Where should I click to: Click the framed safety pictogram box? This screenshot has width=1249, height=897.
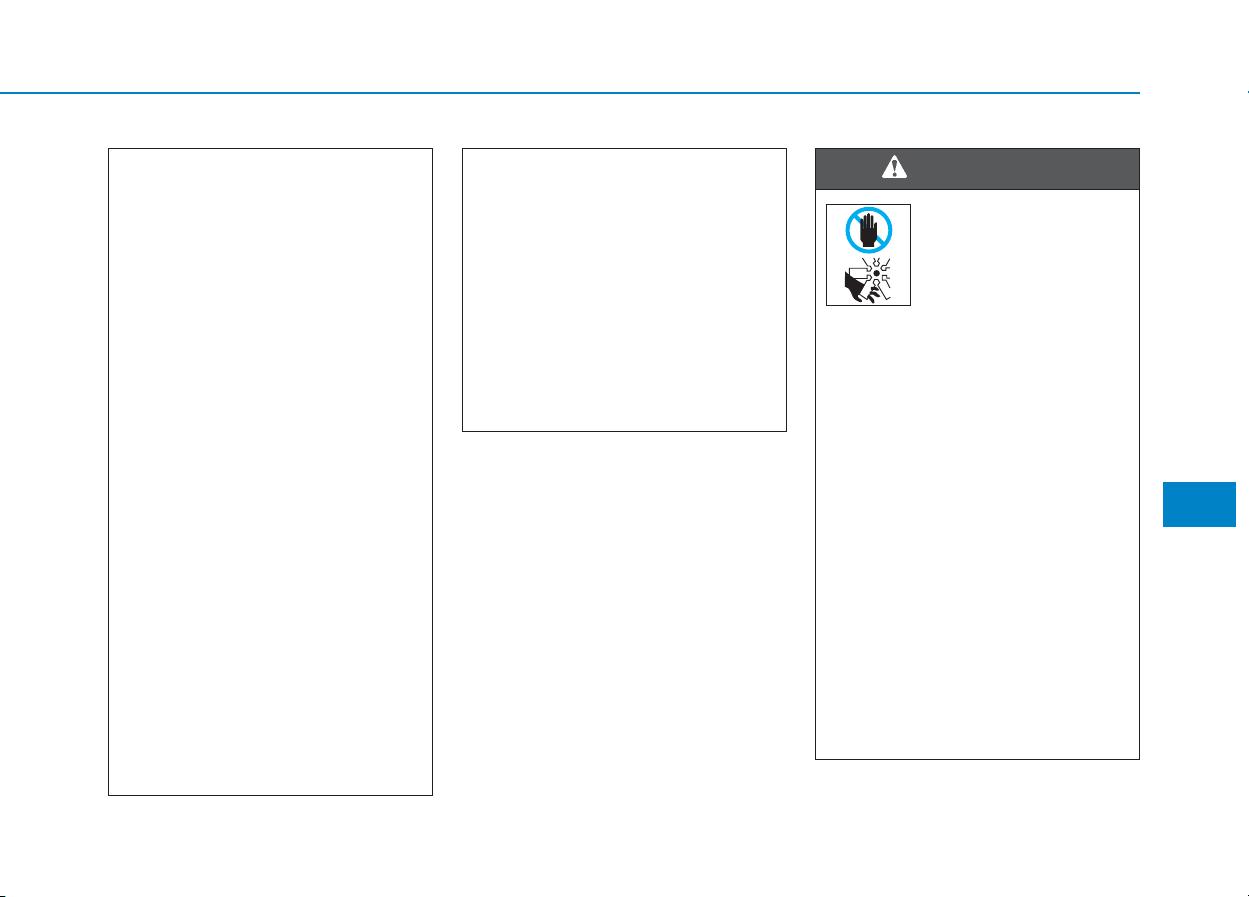point(868,255)
